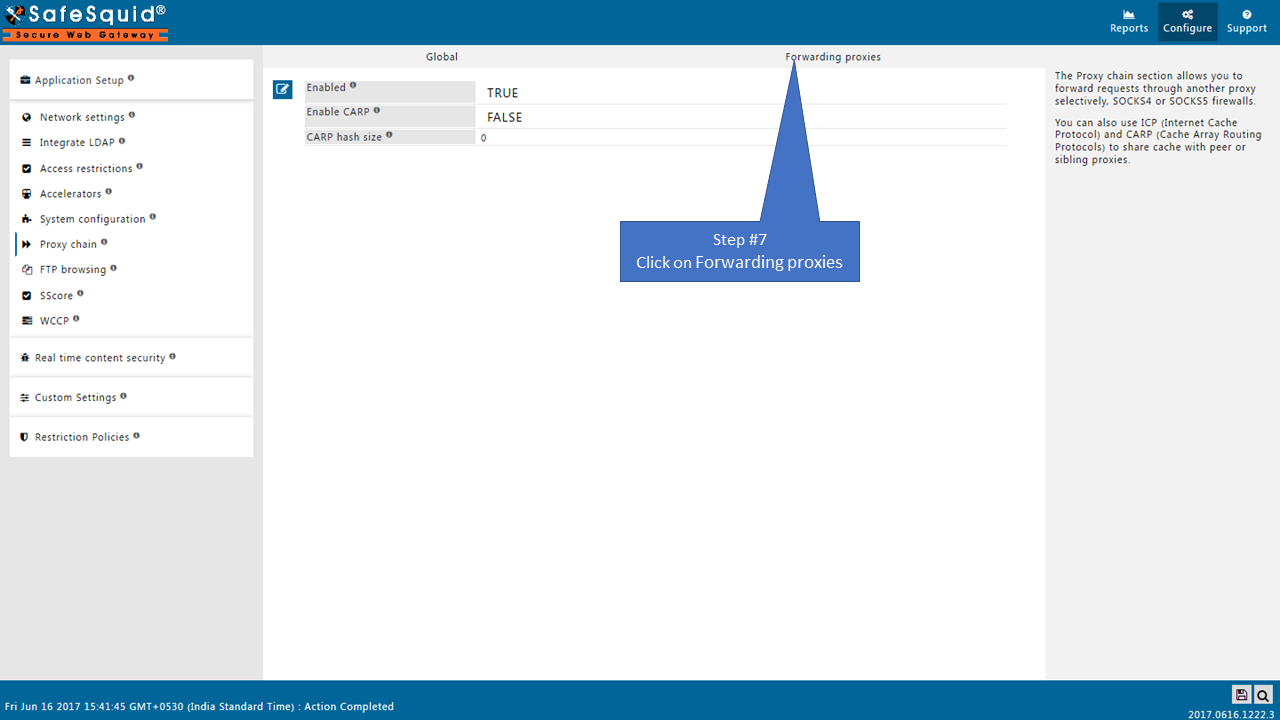Switch to the Global tab
This screenshot has height=720, width=1280.
[441, 57]
